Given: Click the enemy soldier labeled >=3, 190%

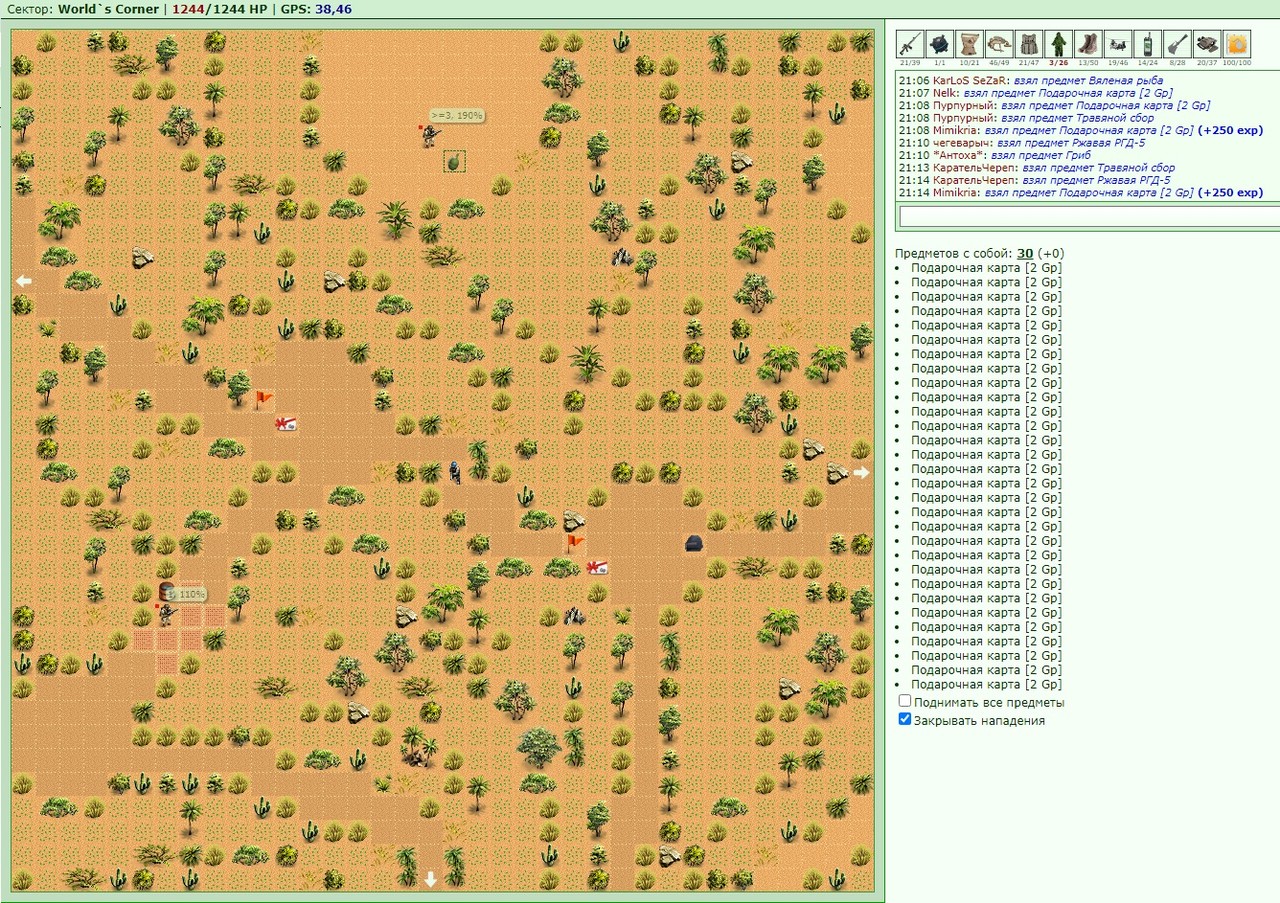Looking at the screenshot, I should coord(429,135).
